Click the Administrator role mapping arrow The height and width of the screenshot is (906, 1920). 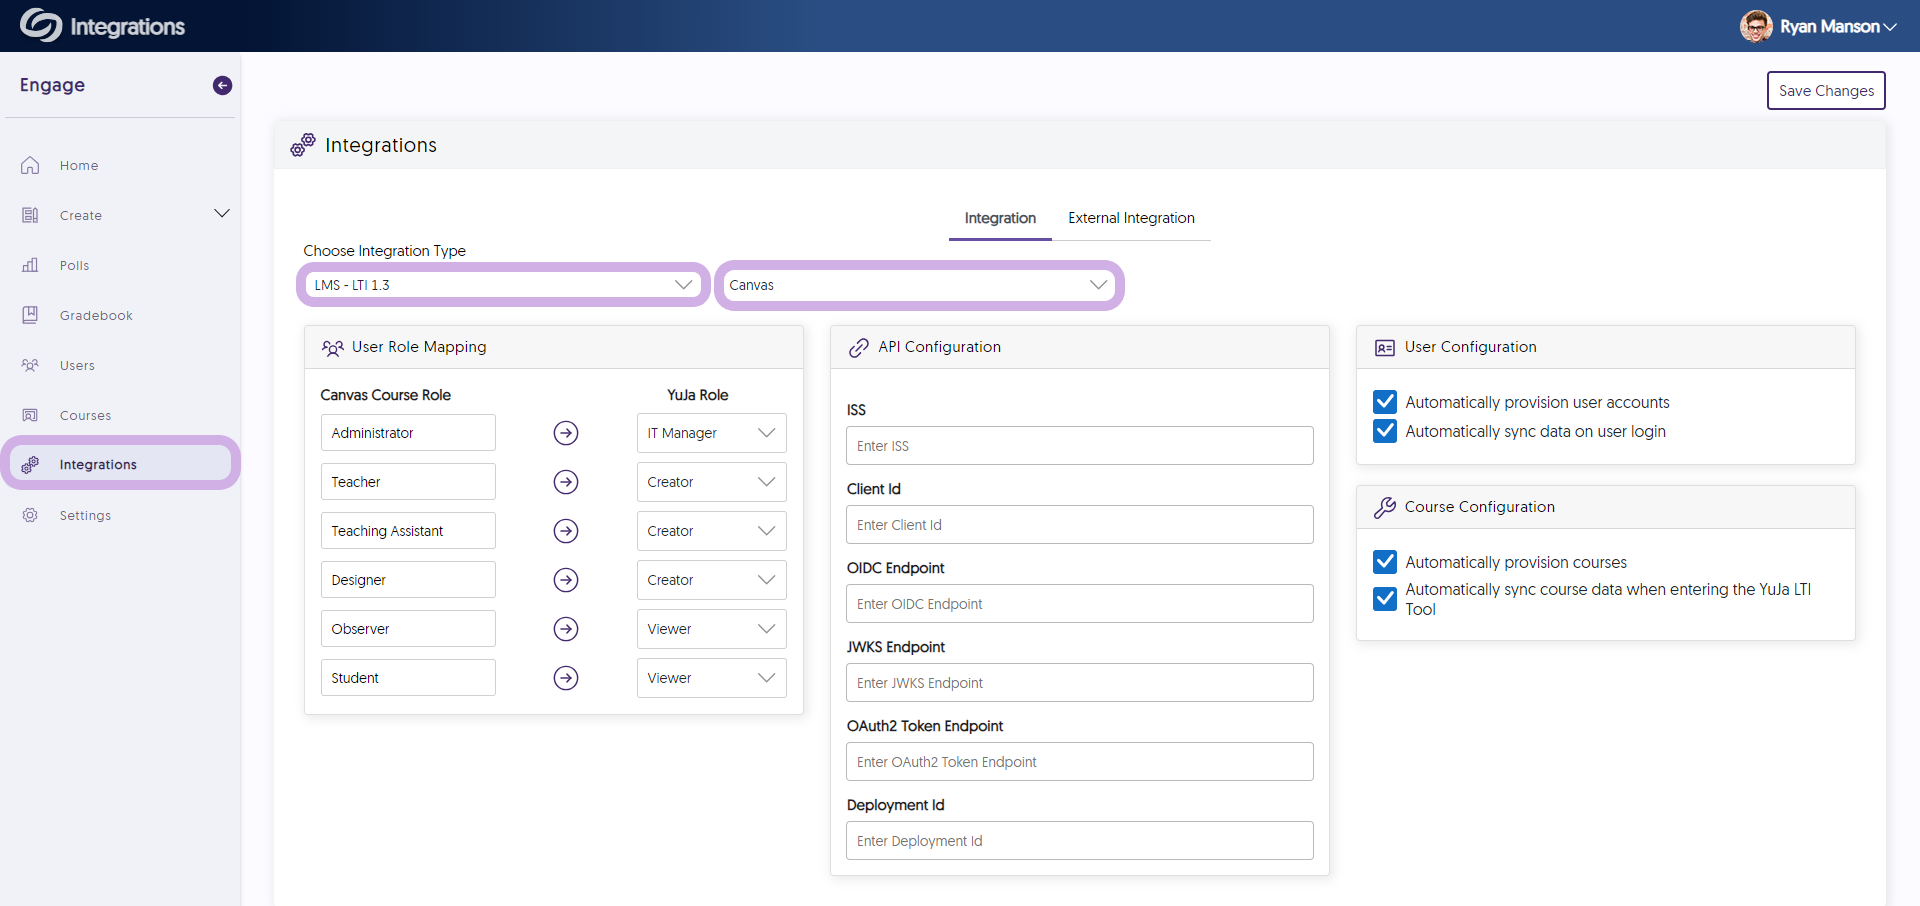click(x=566, y=433)
